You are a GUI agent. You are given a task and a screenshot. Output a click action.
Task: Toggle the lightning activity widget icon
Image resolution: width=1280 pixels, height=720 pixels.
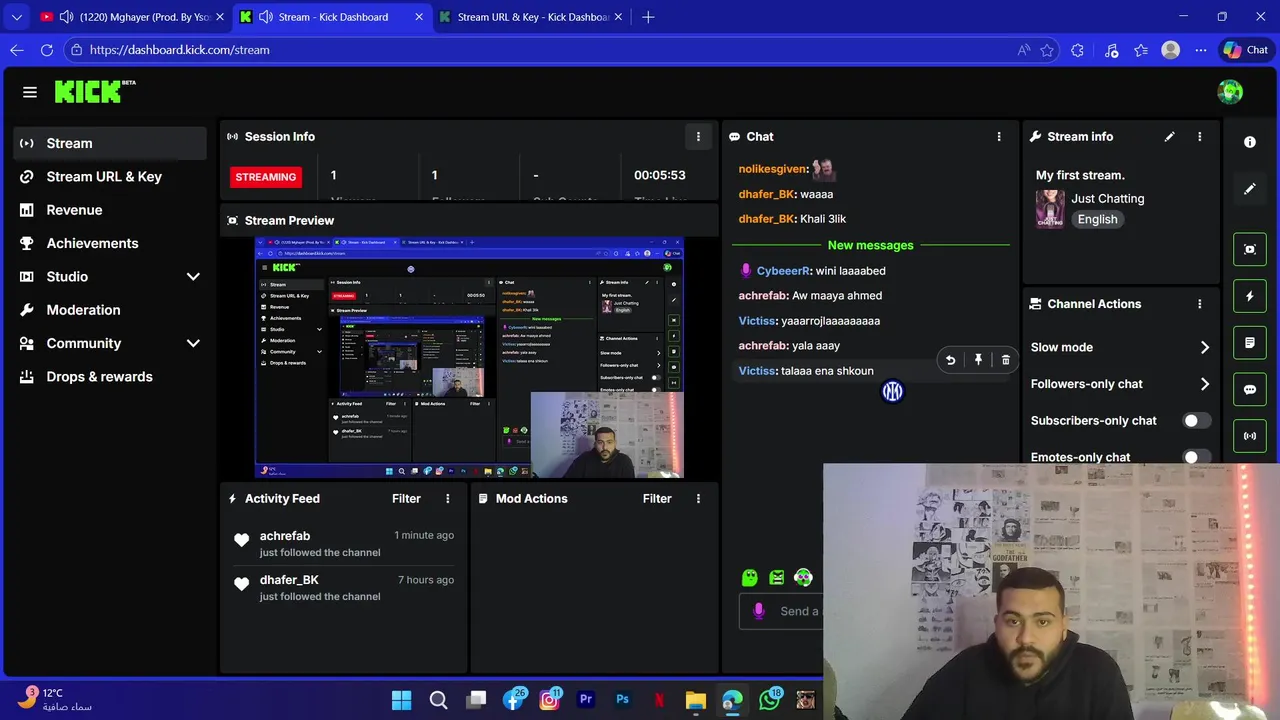(1250, 297)
